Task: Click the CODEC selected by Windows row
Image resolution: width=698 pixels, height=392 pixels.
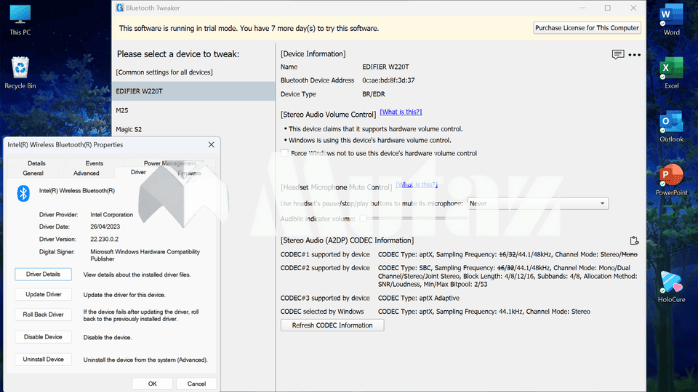Action: click(435, 311)
